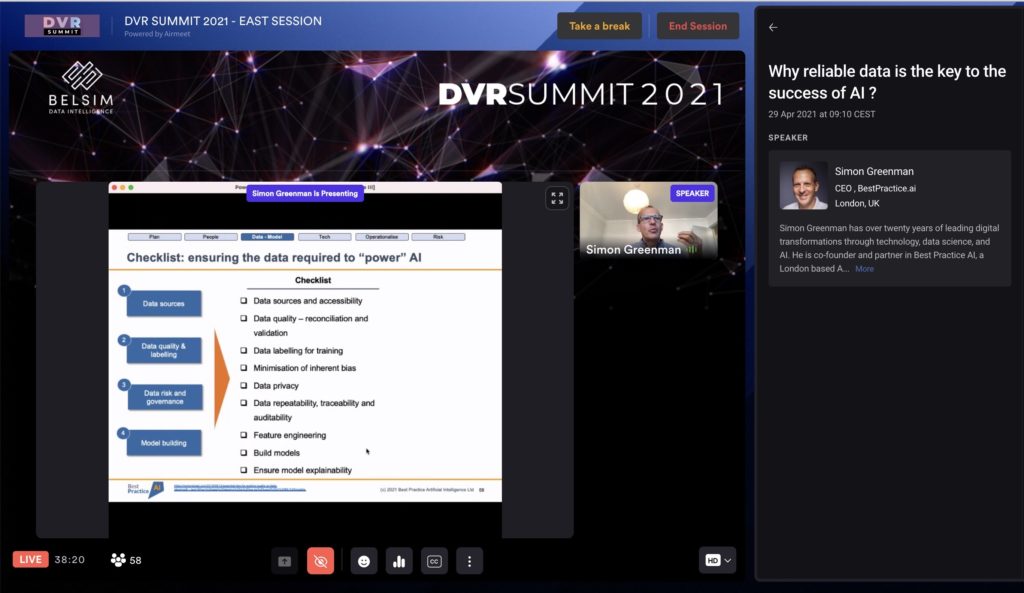
Task: Click Simon Greenman's speaker video tile
Action: [x=648, y=221]
